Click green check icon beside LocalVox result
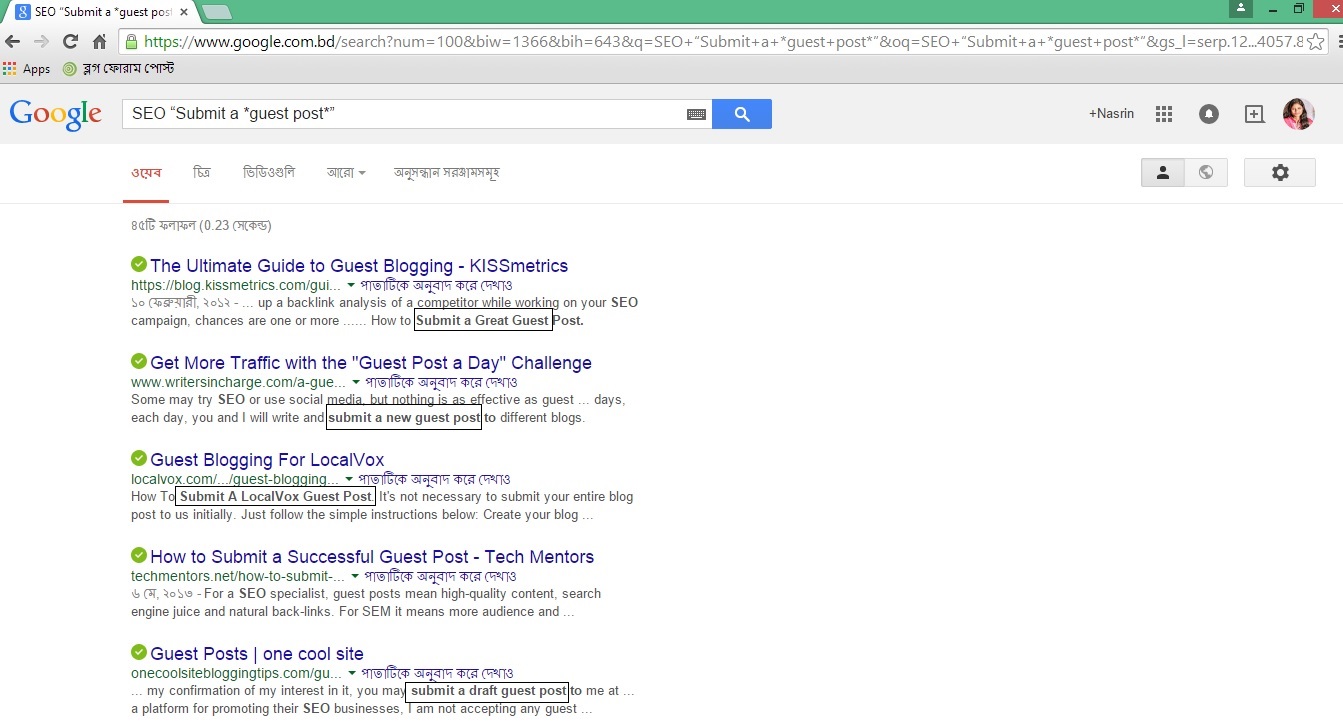Viewport: 1343px width, 725px height. click(139, 459)
